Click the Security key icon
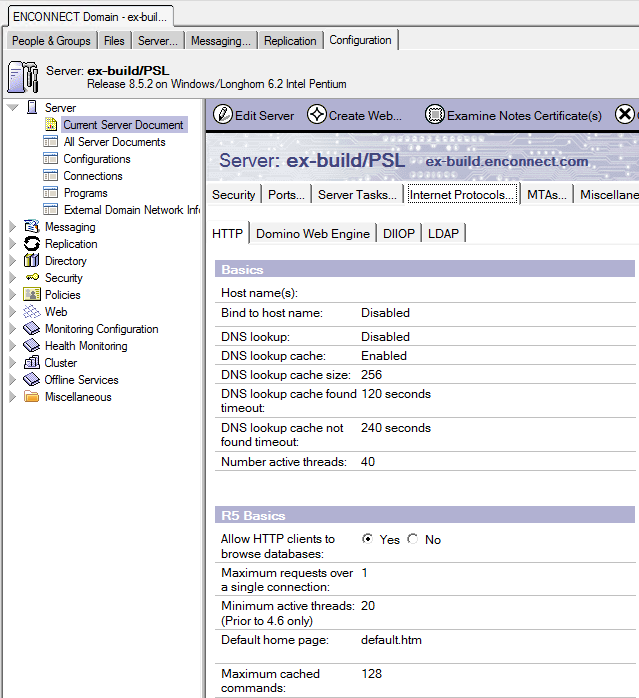639x698 pixels. 32,277
